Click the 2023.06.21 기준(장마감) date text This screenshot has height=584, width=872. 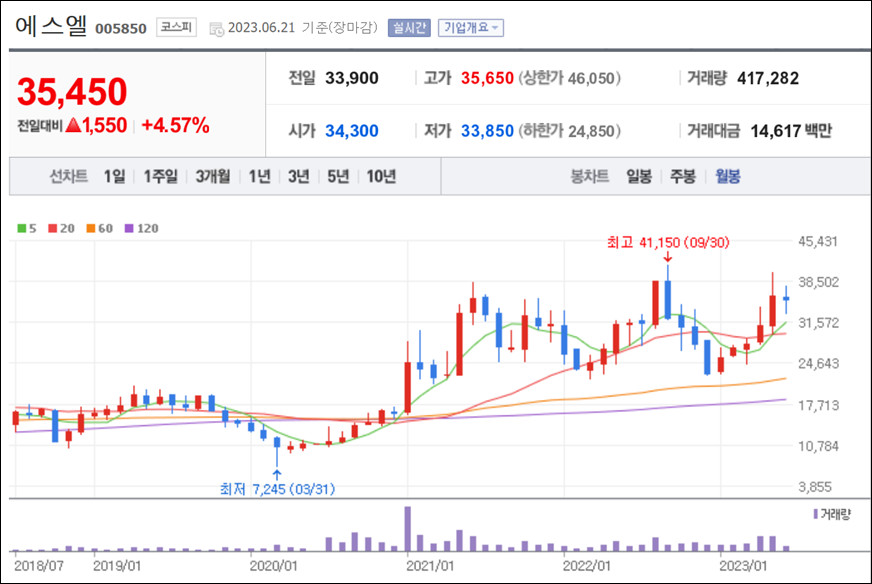point(303,28)
